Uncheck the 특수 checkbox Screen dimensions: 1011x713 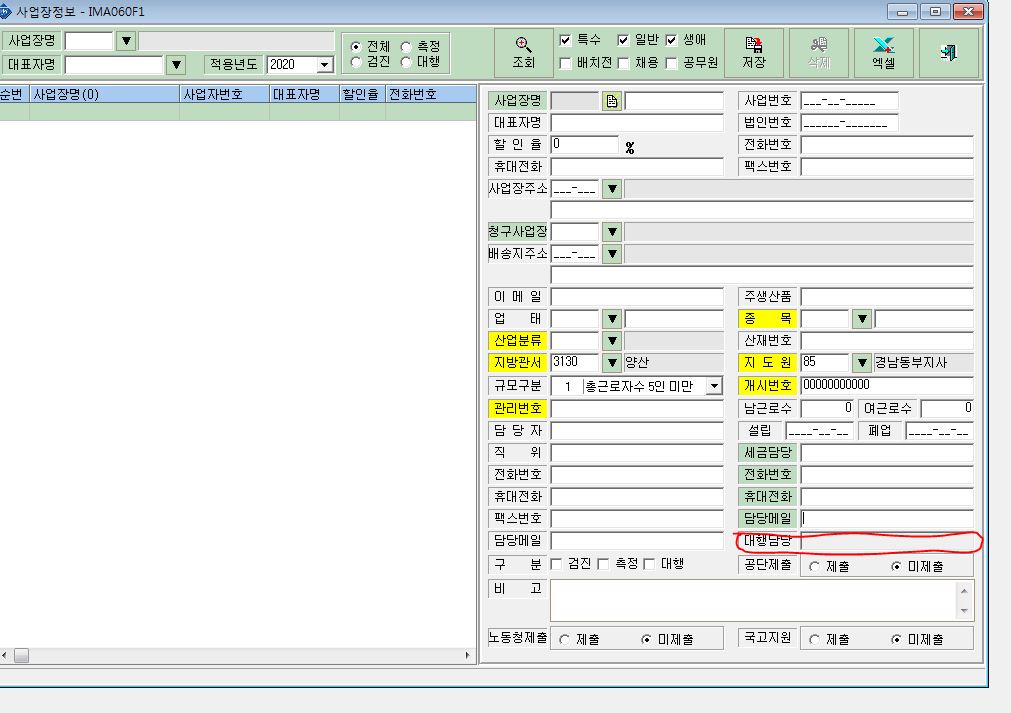565,40
